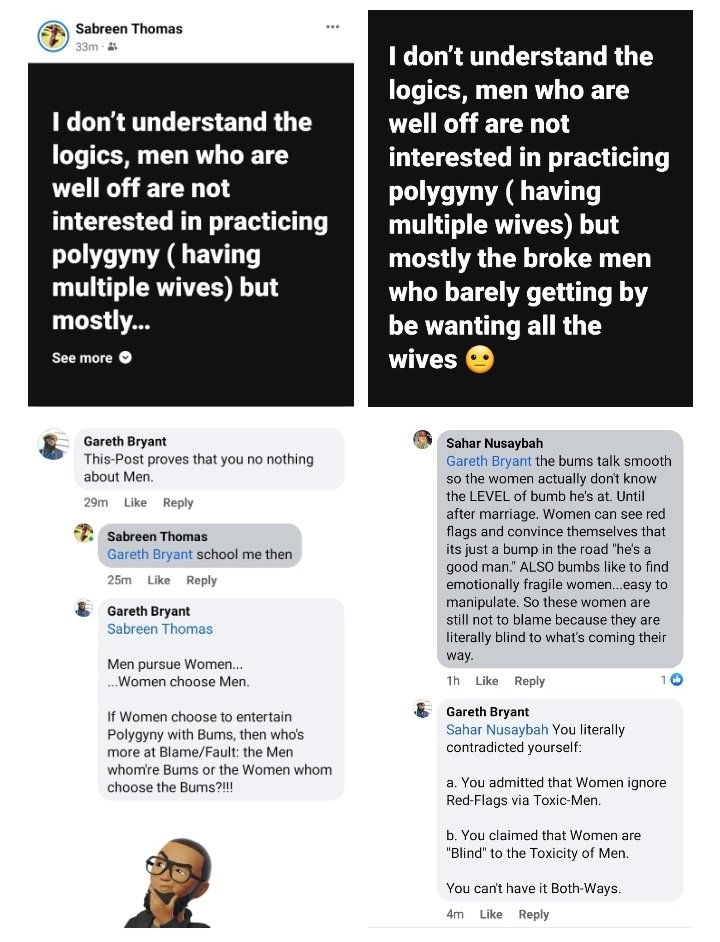
Task: Click the blue like reaction icon
Action: point(677,680)
